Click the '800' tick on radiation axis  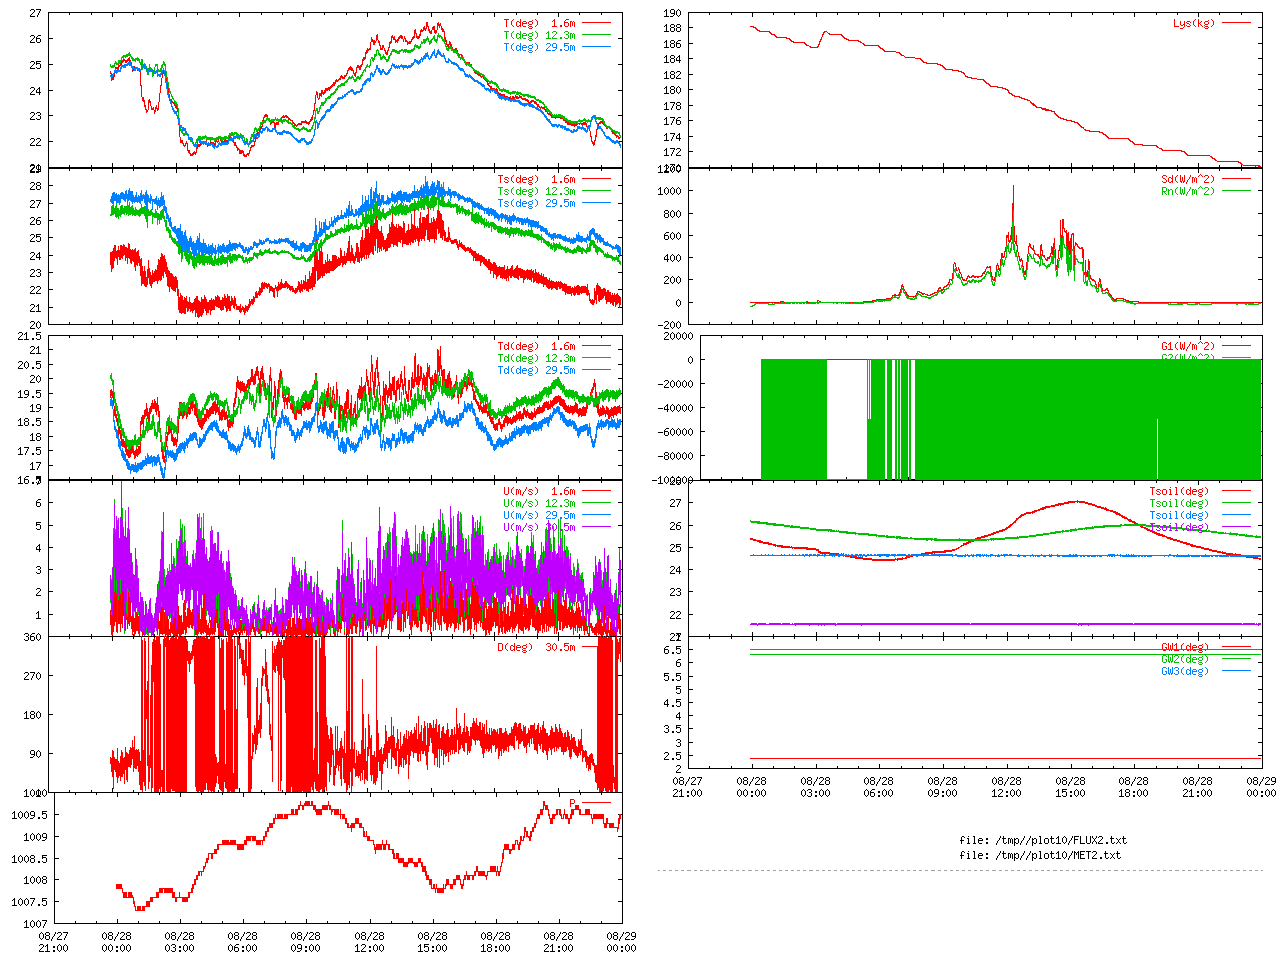(x=672, y=214)
